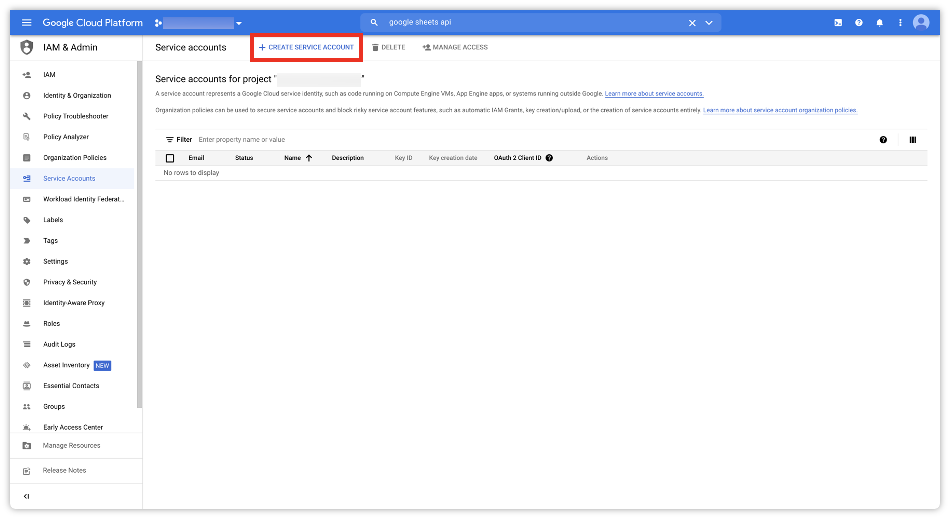Click the IAM add-person icon
Screen dimensions: 950x519
tap(27, 75)
